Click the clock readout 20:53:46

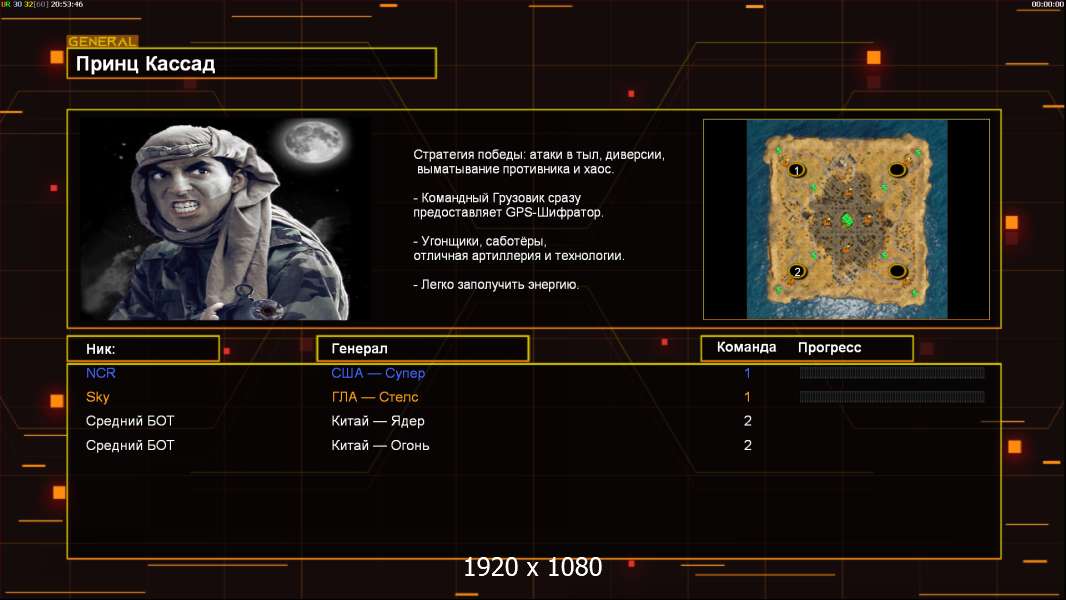67,4
